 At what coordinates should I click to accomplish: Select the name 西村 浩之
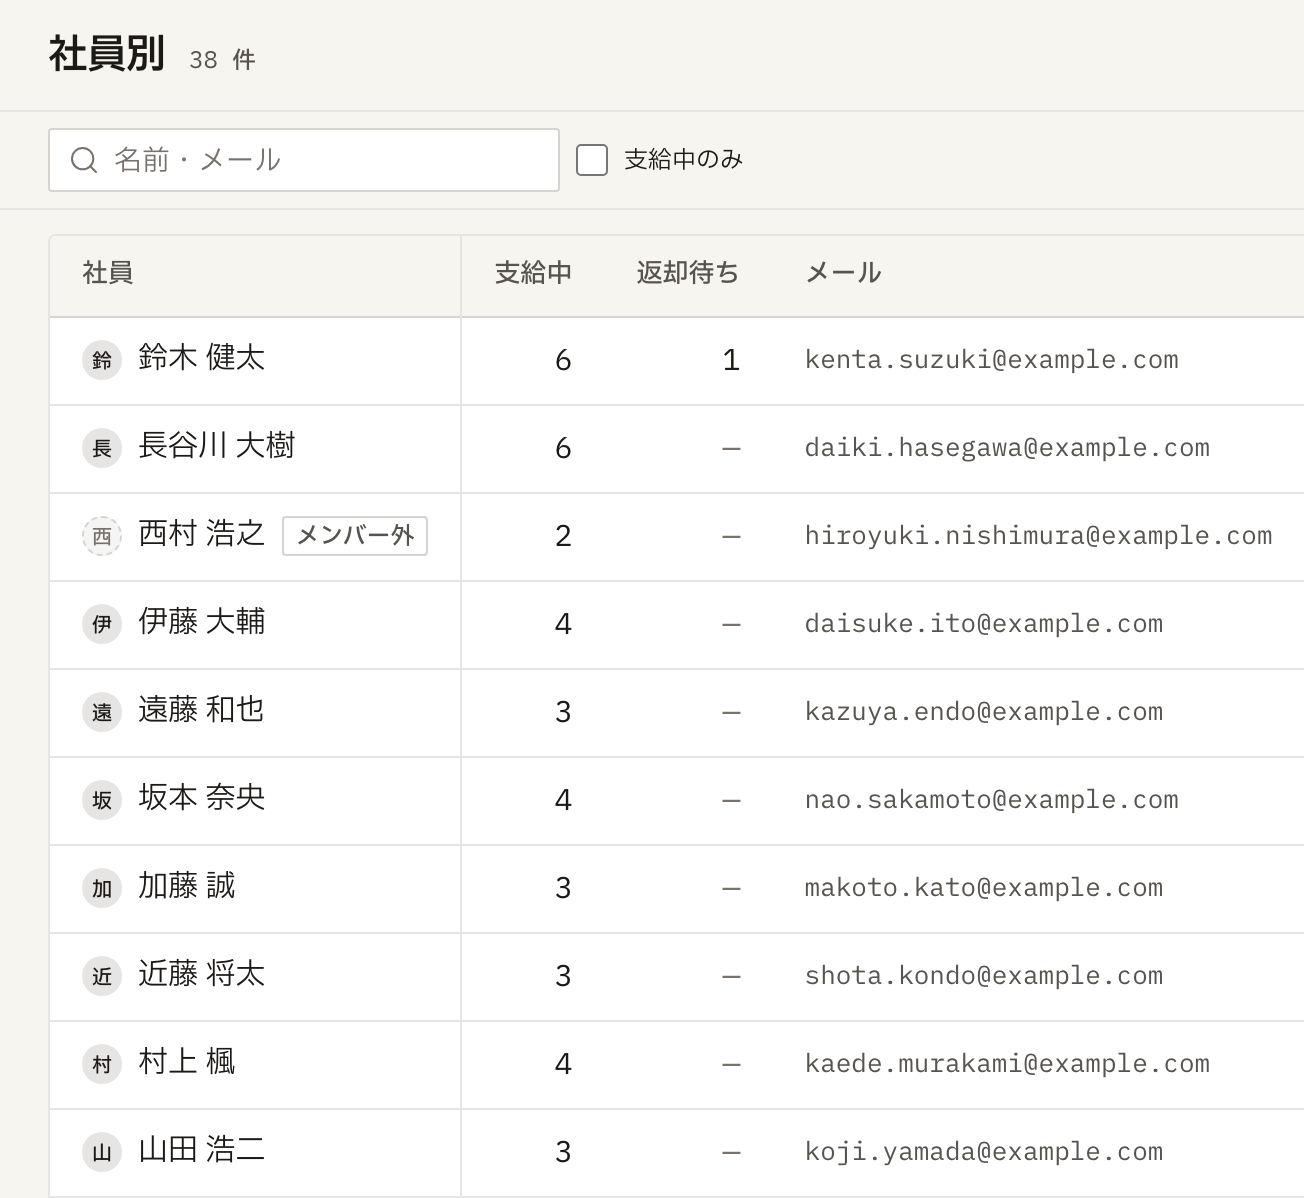click(x=202, y=534)
